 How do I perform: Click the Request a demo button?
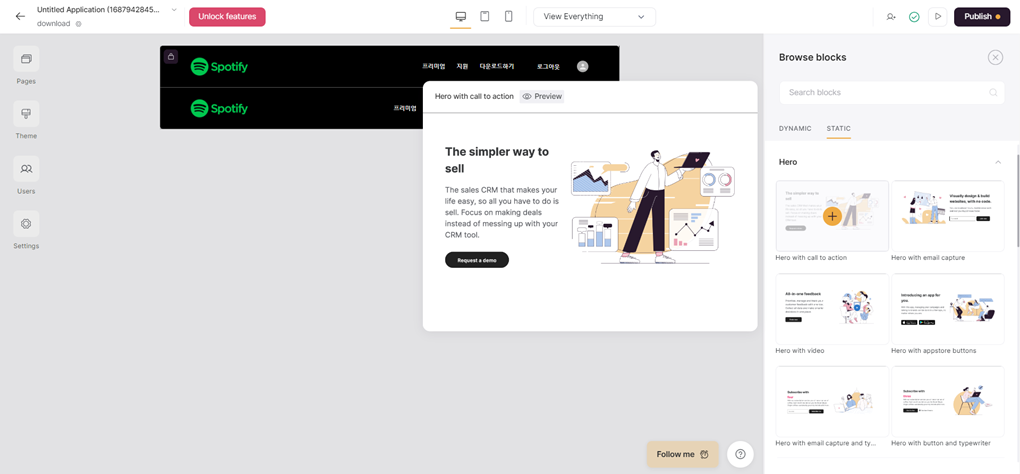pos(477,260)
